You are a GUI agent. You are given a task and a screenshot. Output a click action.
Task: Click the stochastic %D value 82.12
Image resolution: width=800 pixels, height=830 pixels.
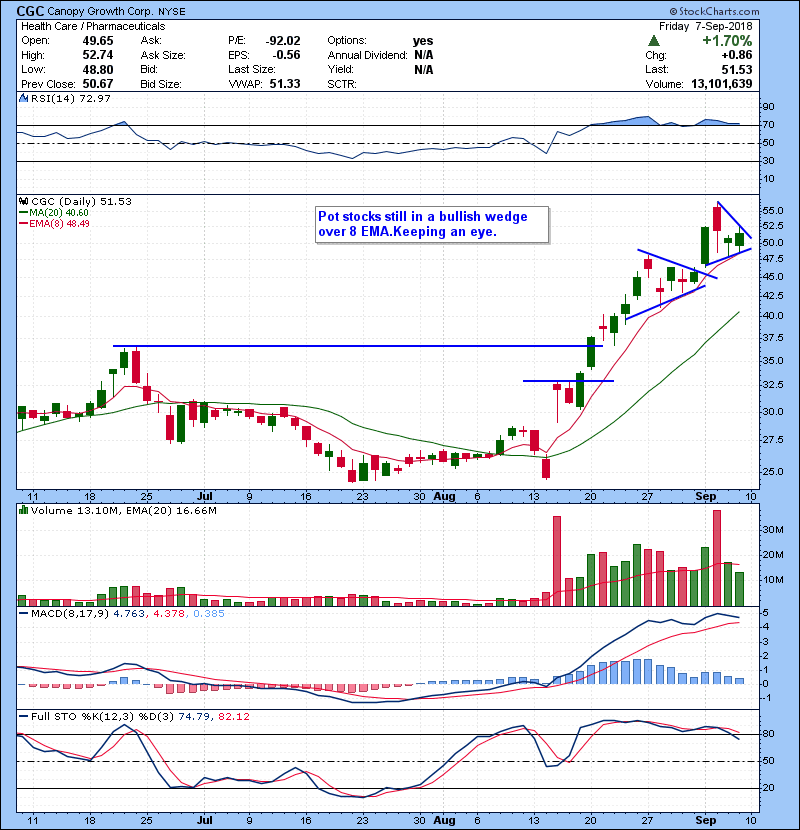click(233, 716)
